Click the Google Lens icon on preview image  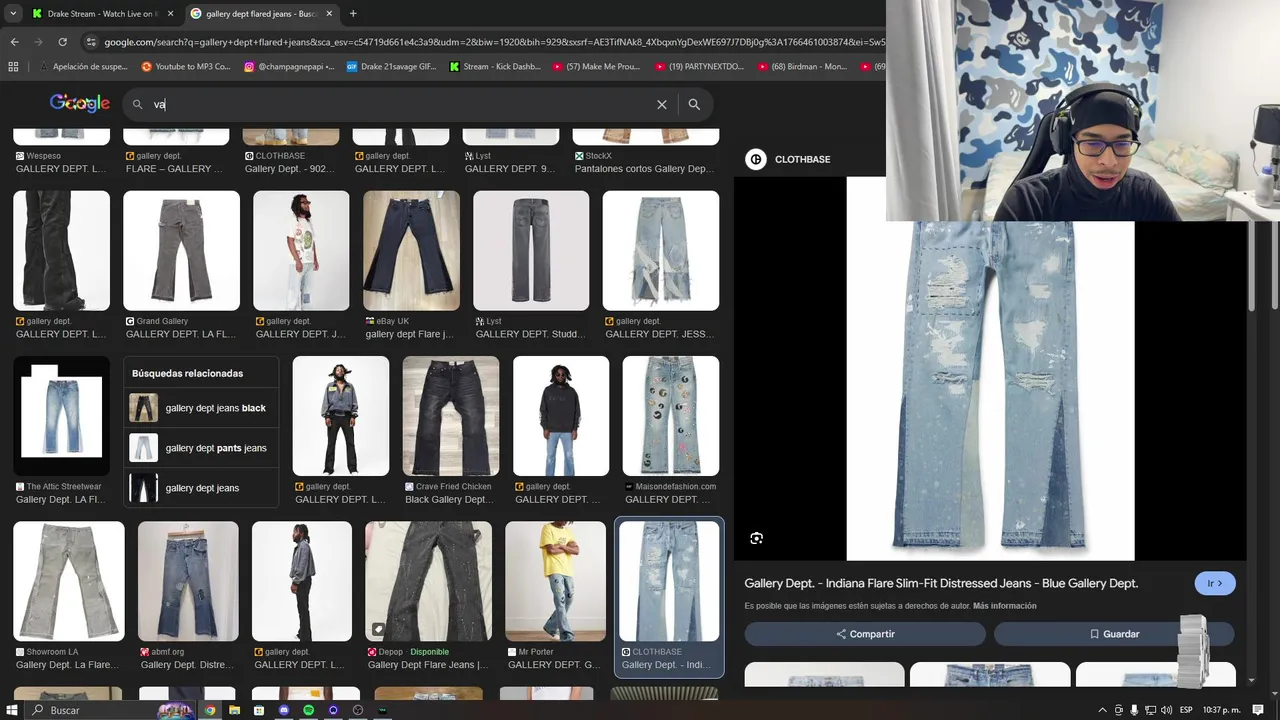pyautogui.click(x=757, y=538)
